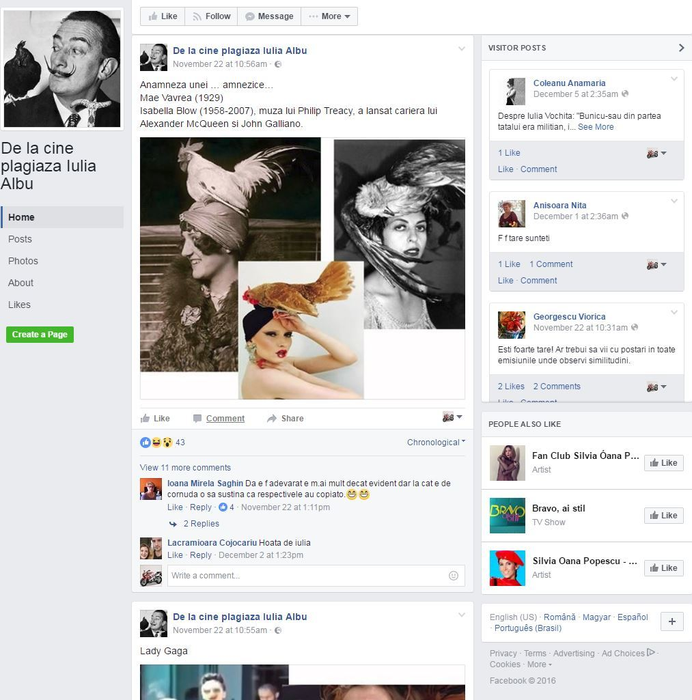Viewport: 692px width, 700px height.
Task: Open the emoji picker in comment box
Action: pyautogui.click(x=453, y=576)
